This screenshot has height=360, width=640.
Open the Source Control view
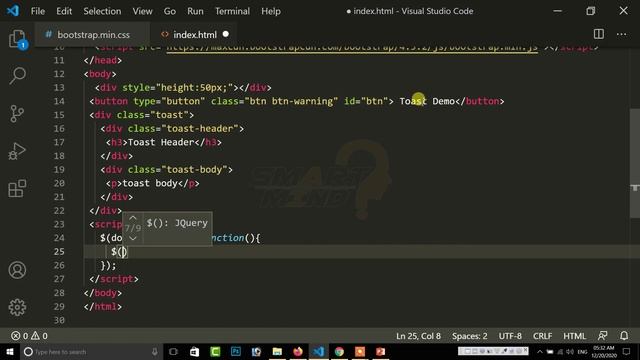pyautogui.click(x=17, y=113)
